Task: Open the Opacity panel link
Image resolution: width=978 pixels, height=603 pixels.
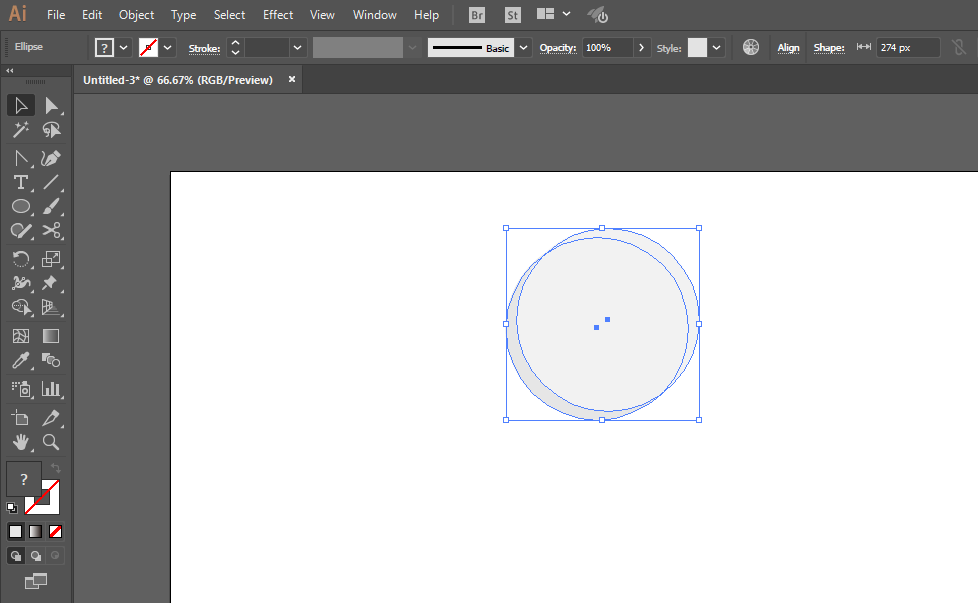Action: [558, 48]
